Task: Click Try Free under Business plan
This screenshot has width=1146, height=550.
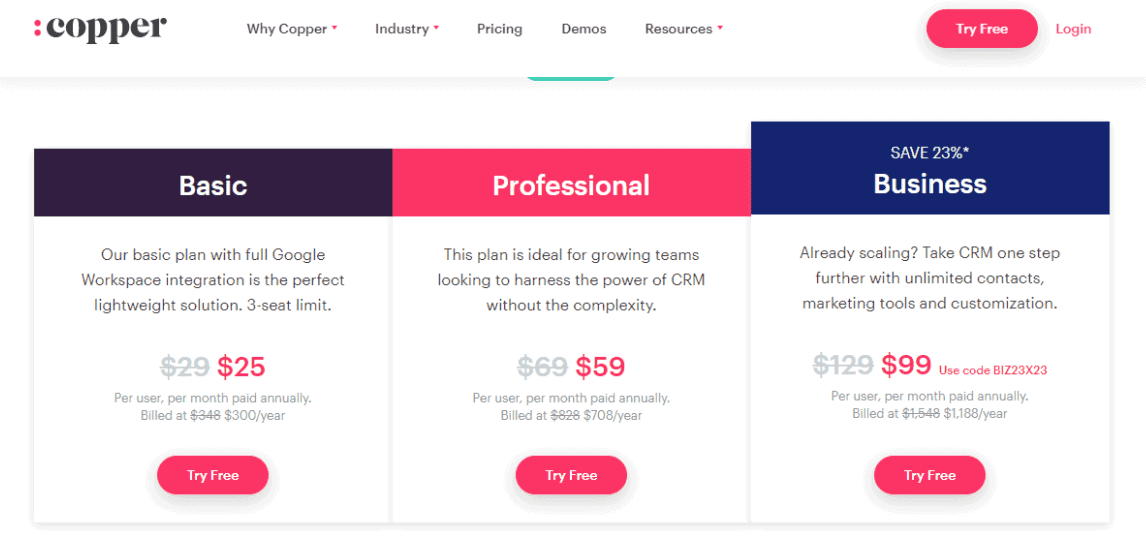Action: click(930, 475)
